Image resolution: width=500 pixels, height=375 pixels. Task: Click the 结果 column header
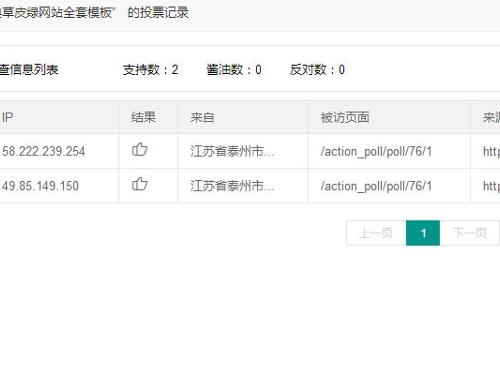pyautogui.click(x=143, y=117)
